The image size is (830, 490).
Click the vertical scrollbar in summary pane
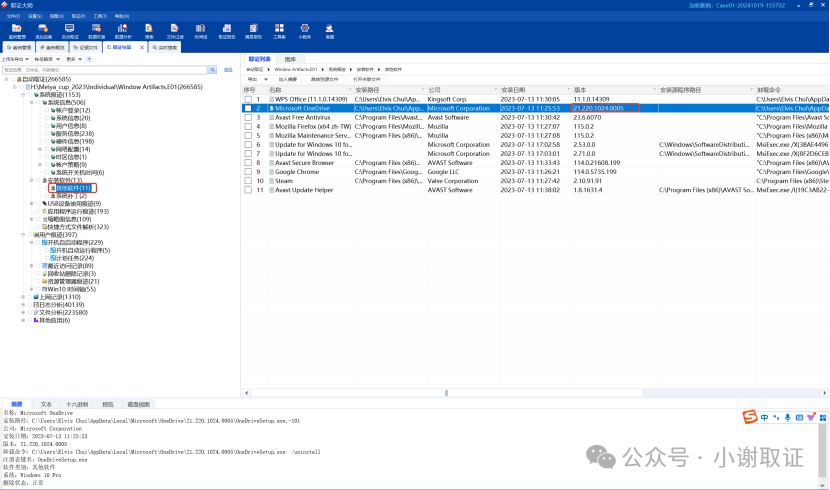point(823,448)
